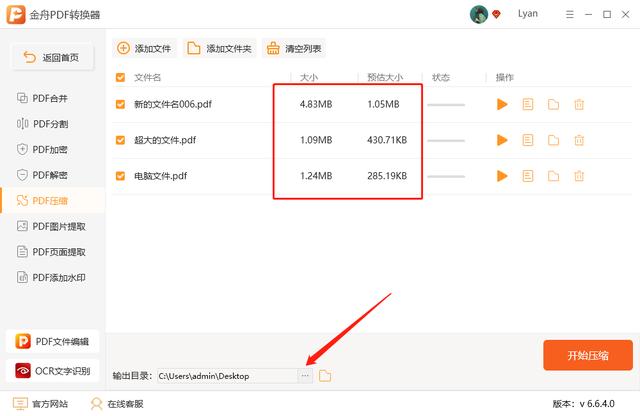Uncheck the 新的文件名006.pdf checkbox
640x416 pixels.
(x=120, y=105)
